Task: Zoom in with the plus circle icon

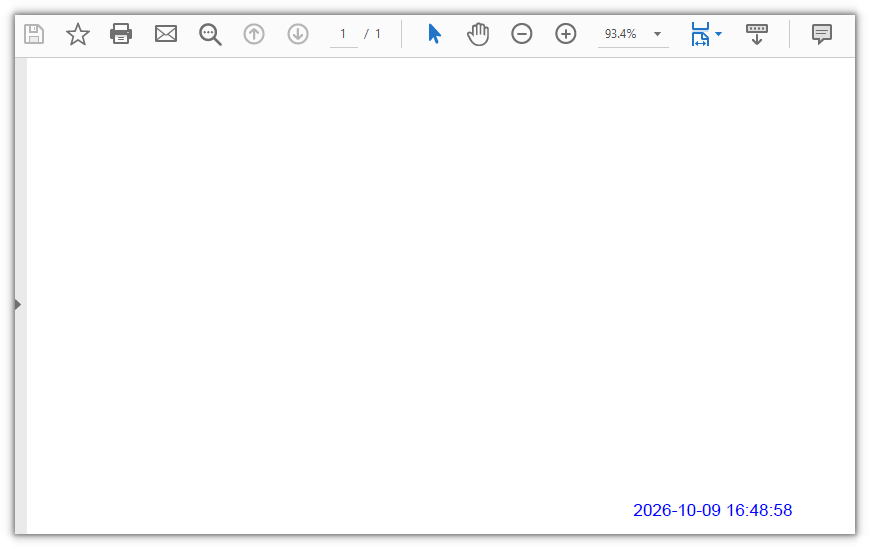Action: coord(565,34)
